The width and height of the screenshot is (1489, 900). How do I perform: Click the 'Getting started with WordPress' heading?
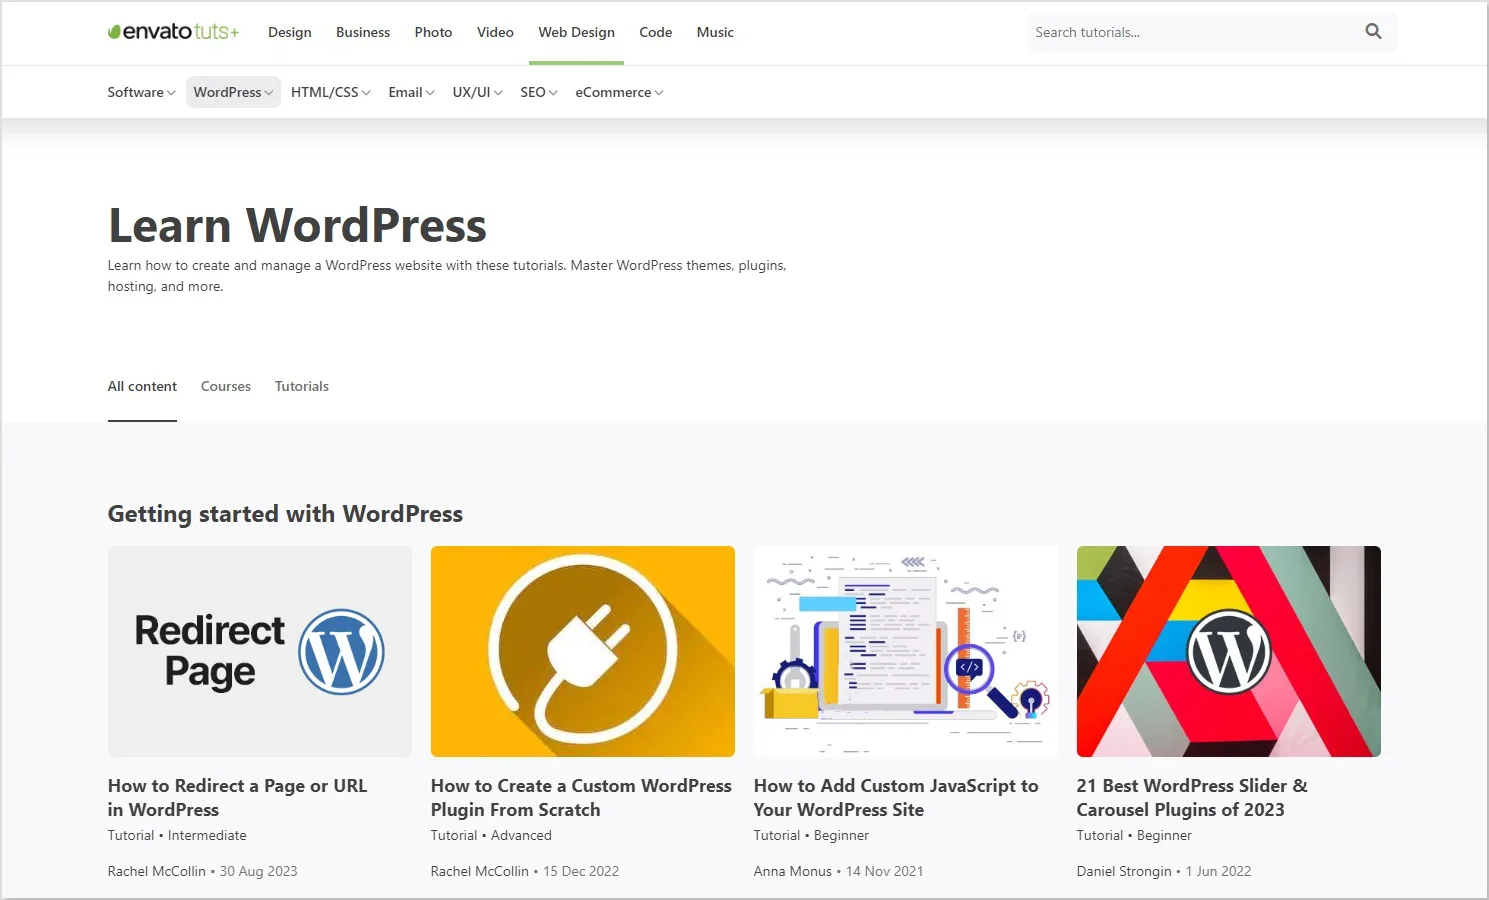tap(285, 514)
